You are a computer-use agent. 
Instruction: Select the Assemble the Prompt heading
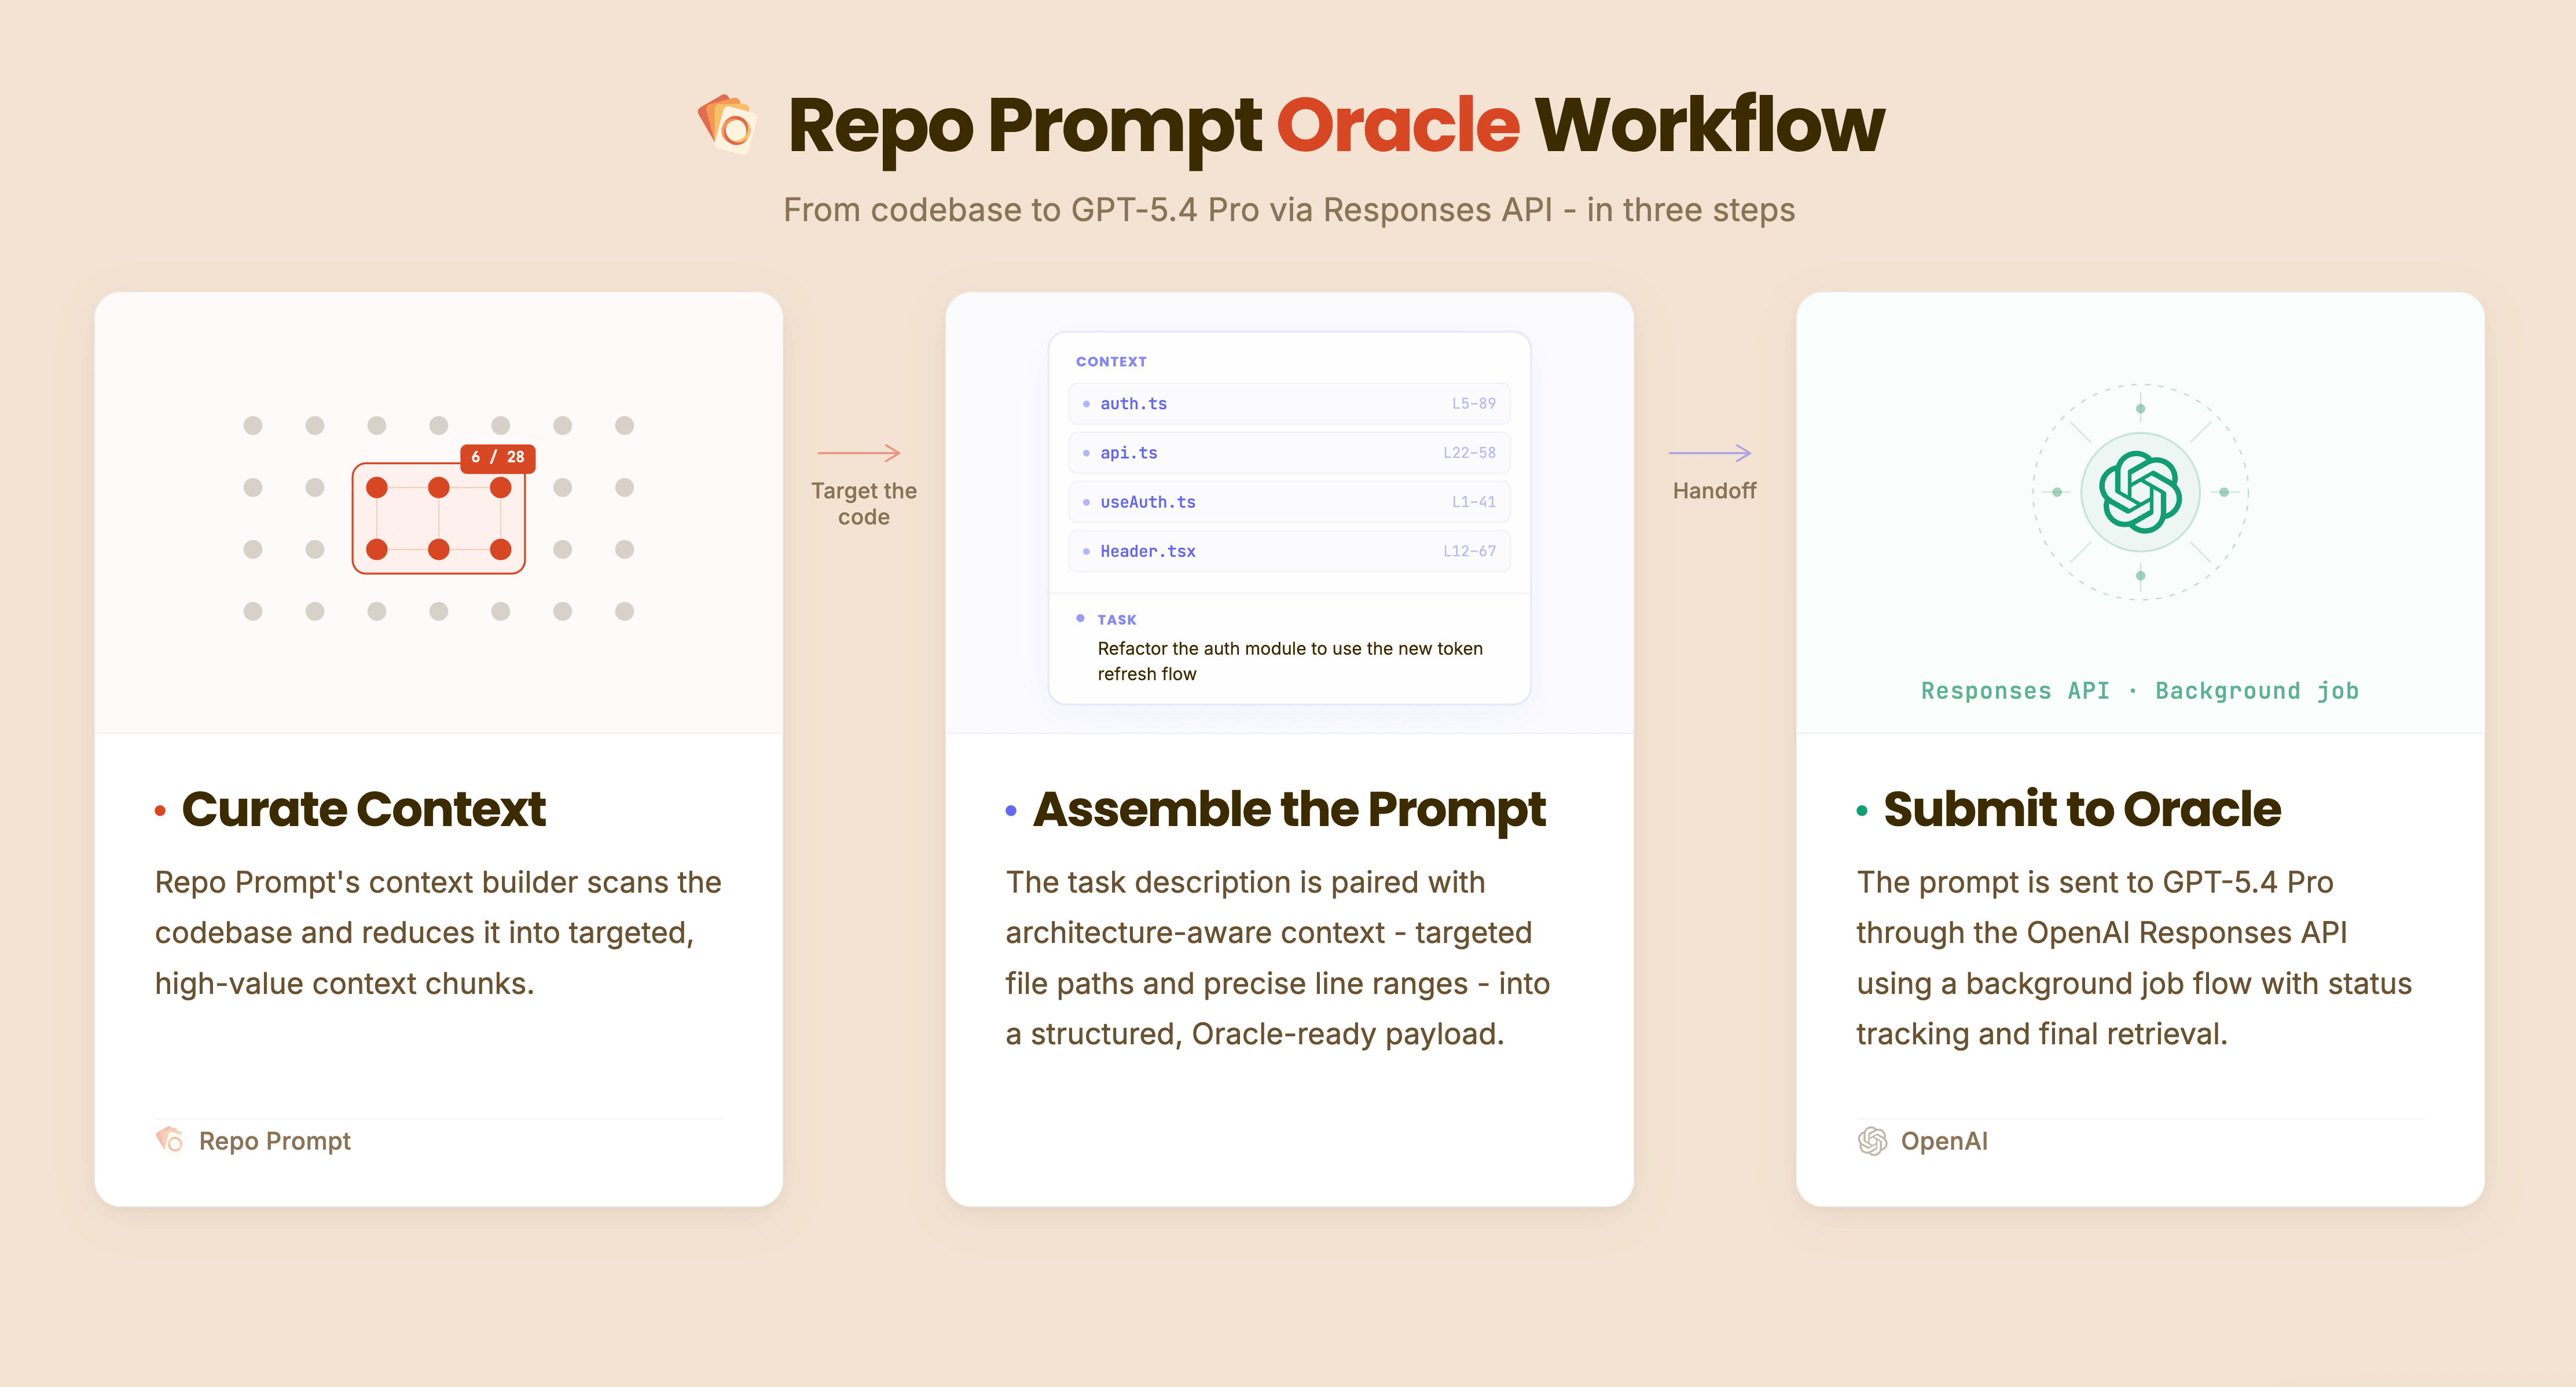click(1290, 808)
